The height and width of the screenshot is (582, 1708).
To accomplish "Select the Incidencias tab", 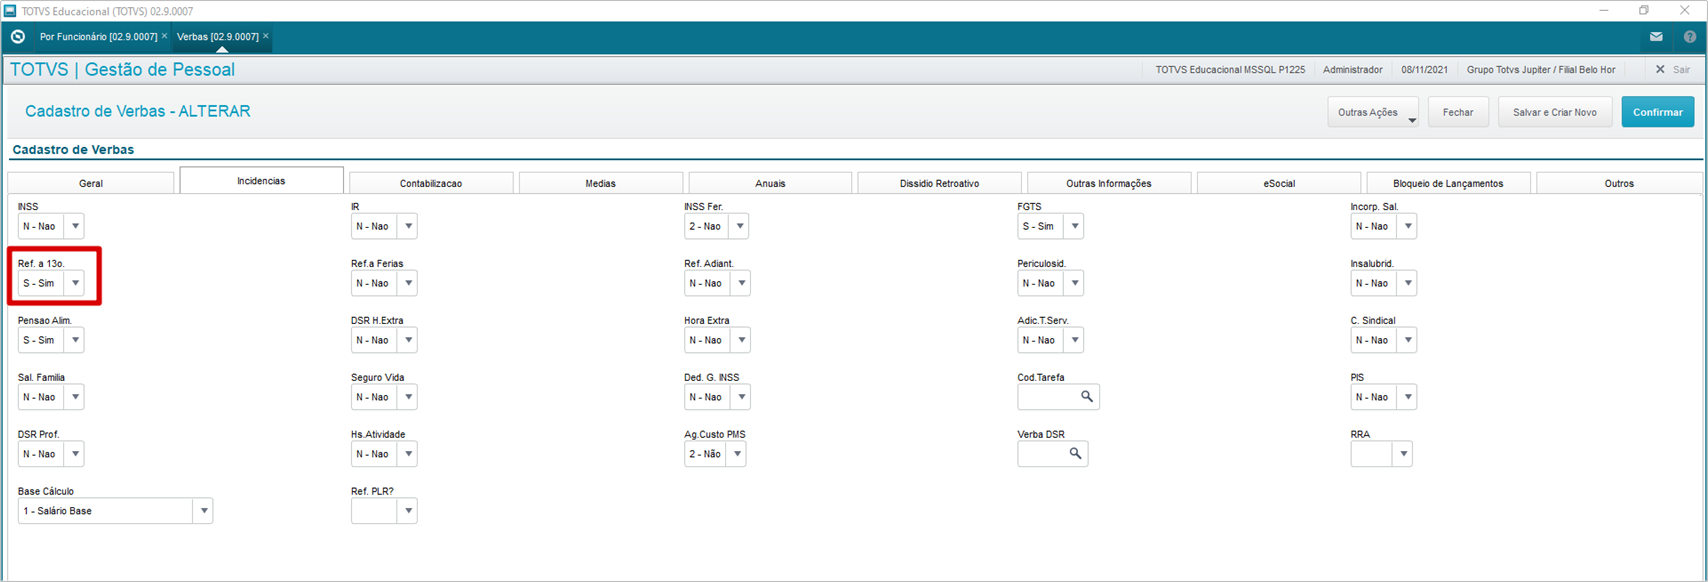I will pos(261,180).
